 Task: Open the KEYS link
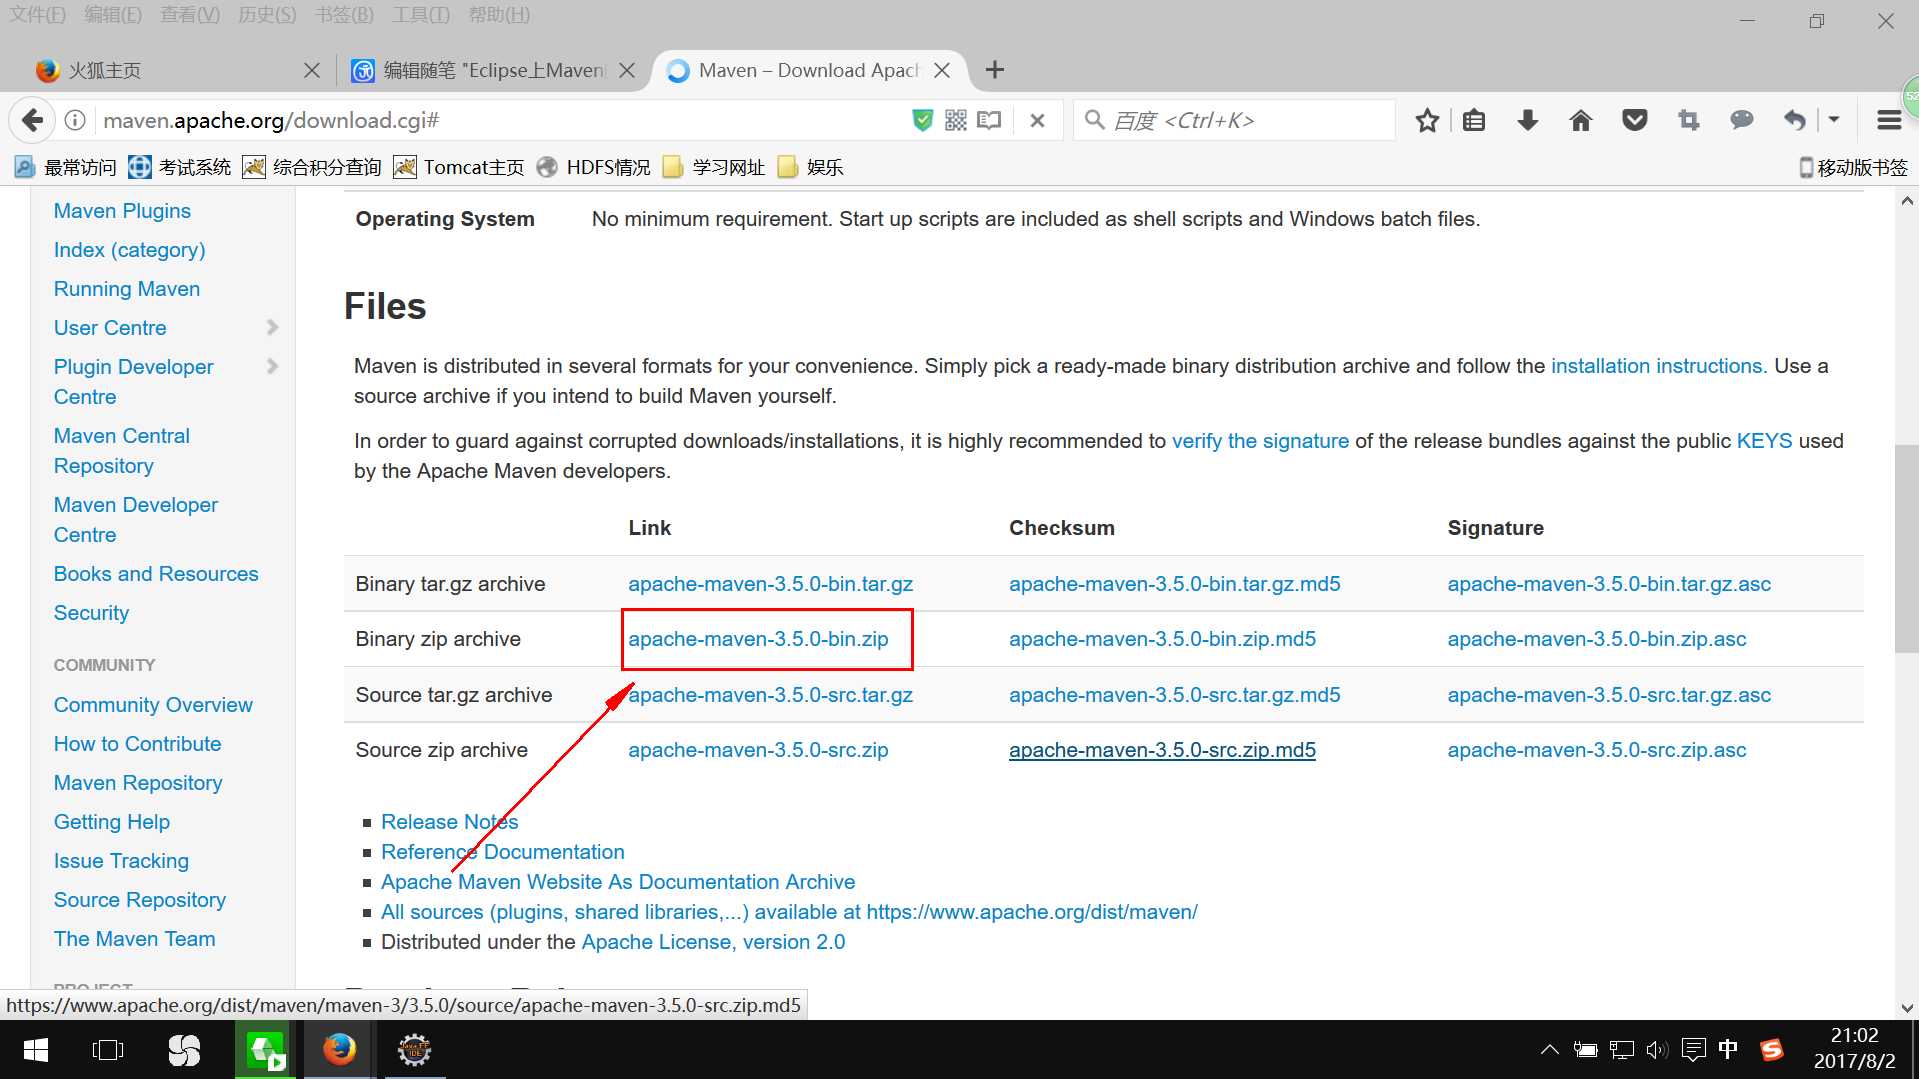(x=1764, y=441)
